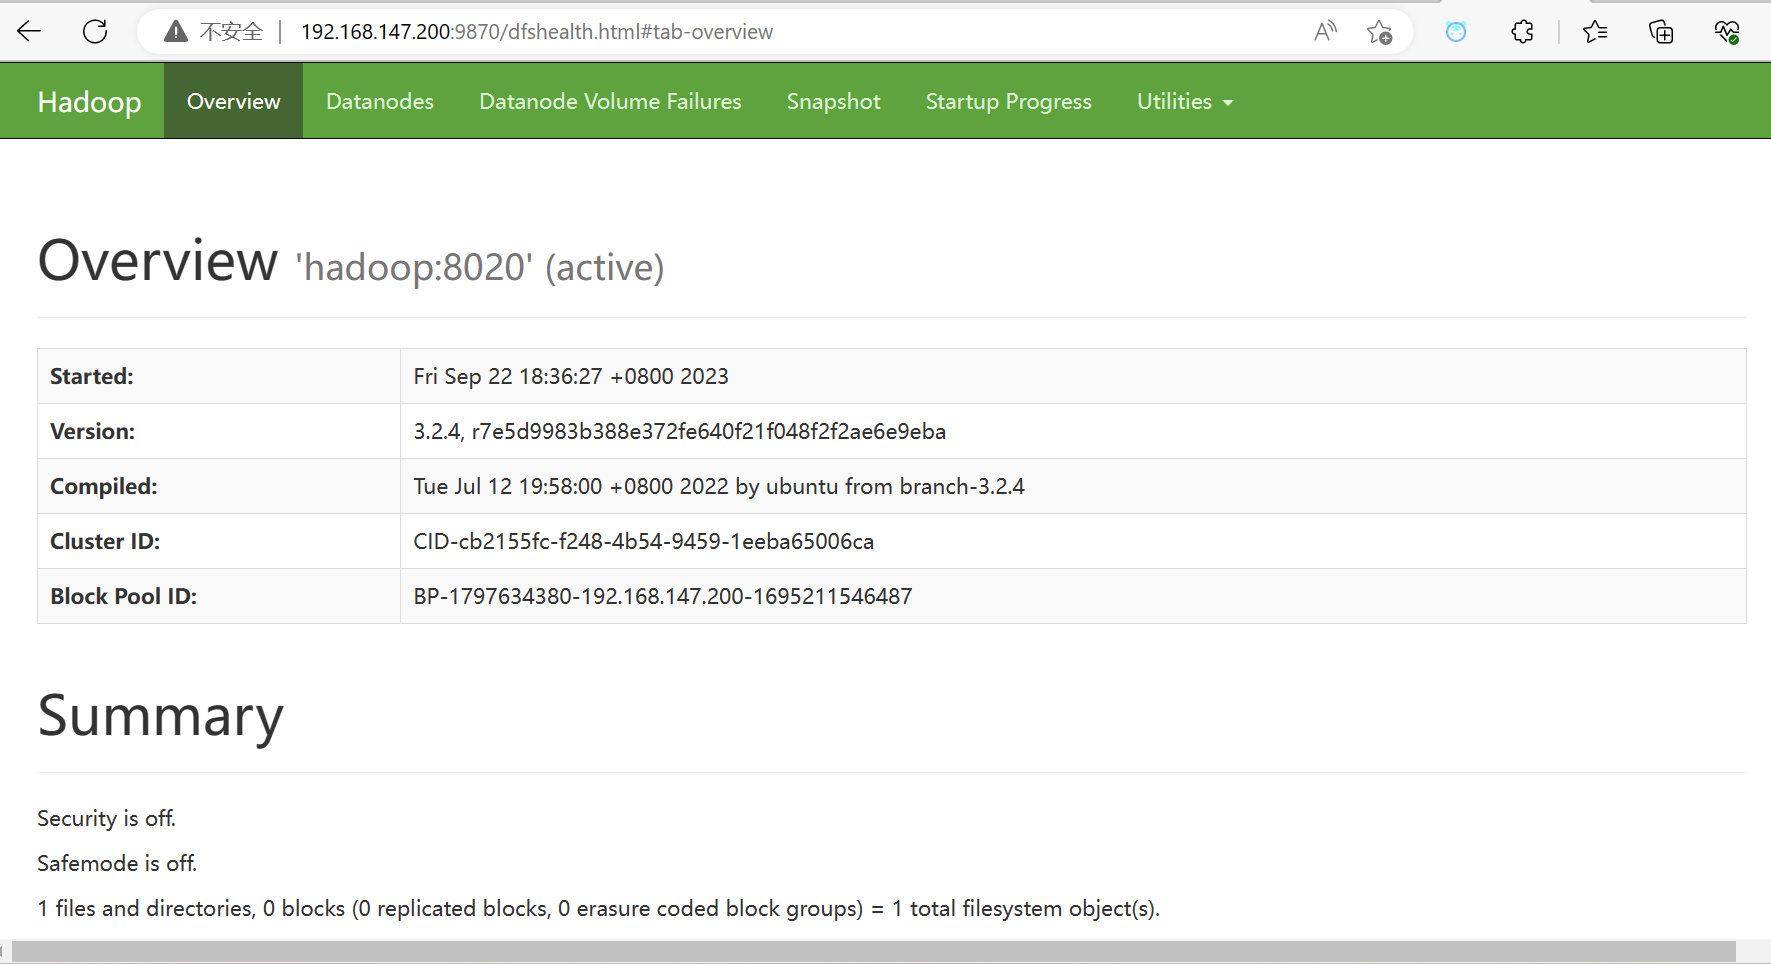
Task: Open the collections icon
Action: [1661, 32]
